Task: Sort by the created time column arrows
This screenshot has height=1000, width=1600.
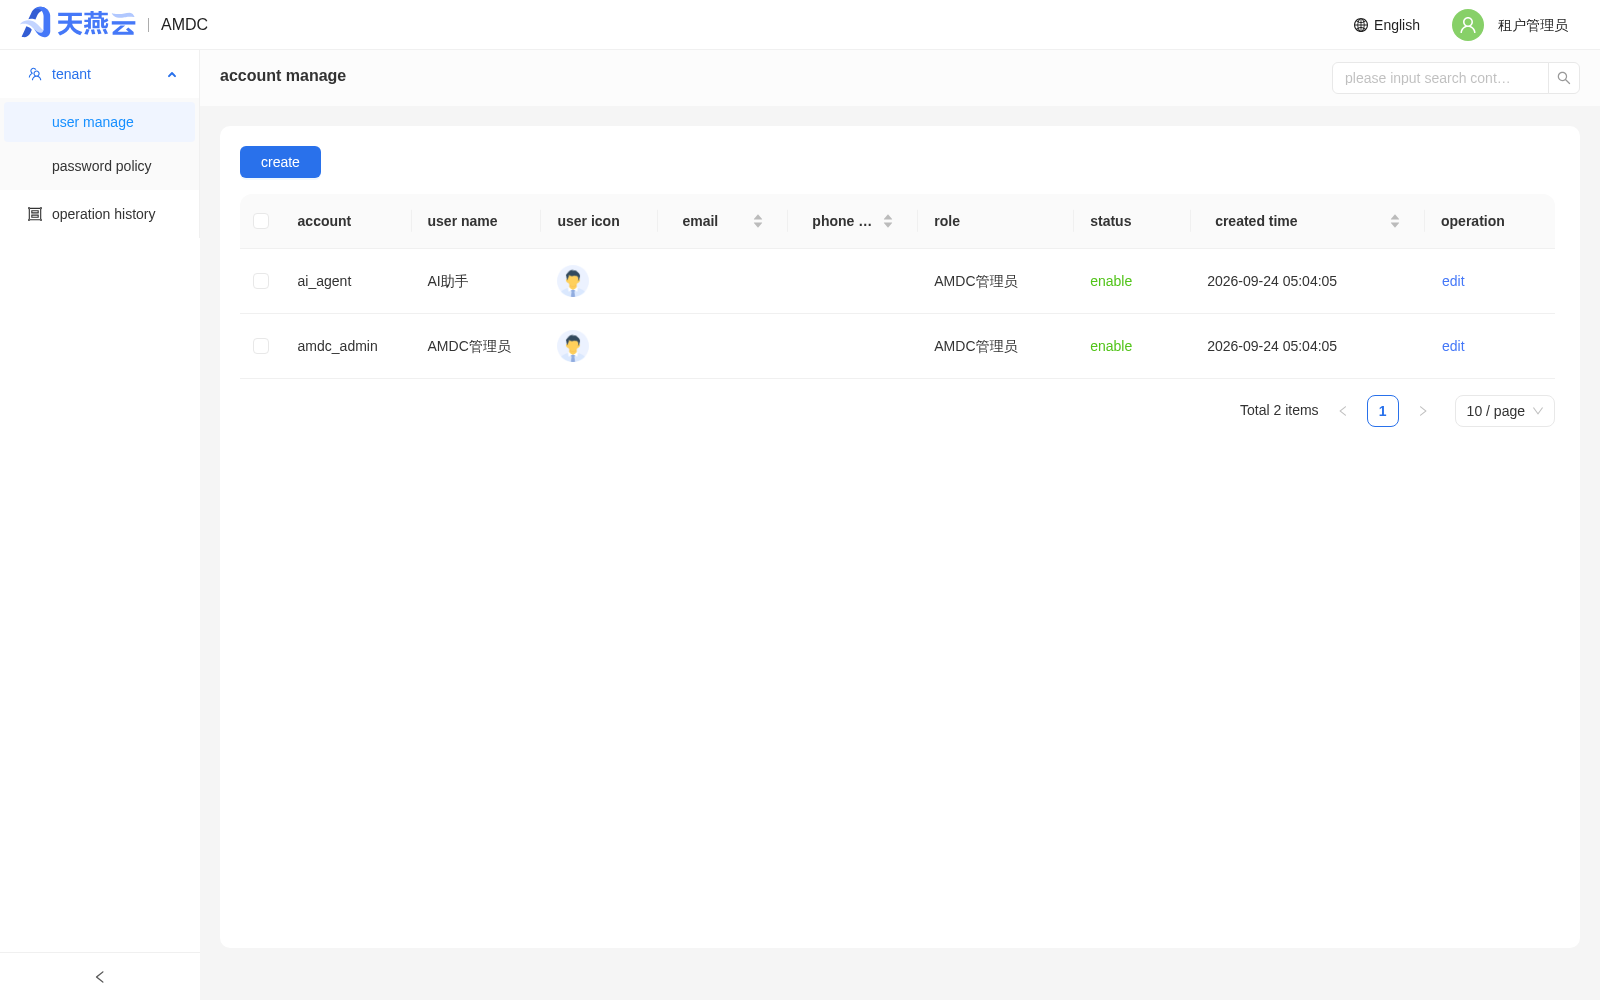Action: point(1395,221)
